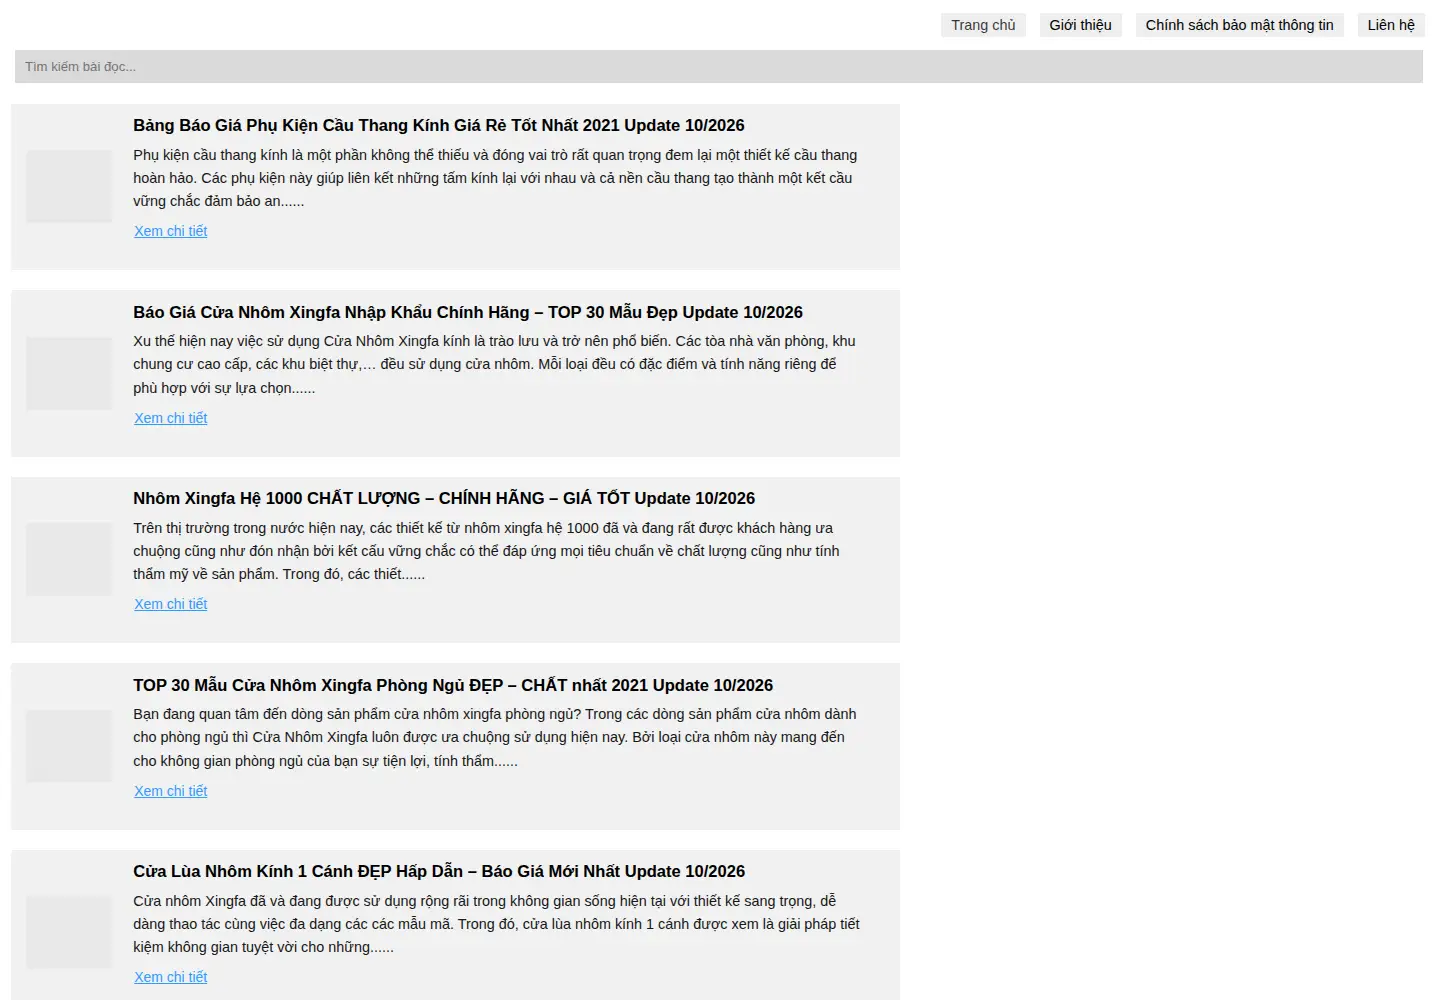Screen dimensions: 1440x1000
Task: Open article Nhôm Xingfa Hệ 1000 title
Action: 444,498
